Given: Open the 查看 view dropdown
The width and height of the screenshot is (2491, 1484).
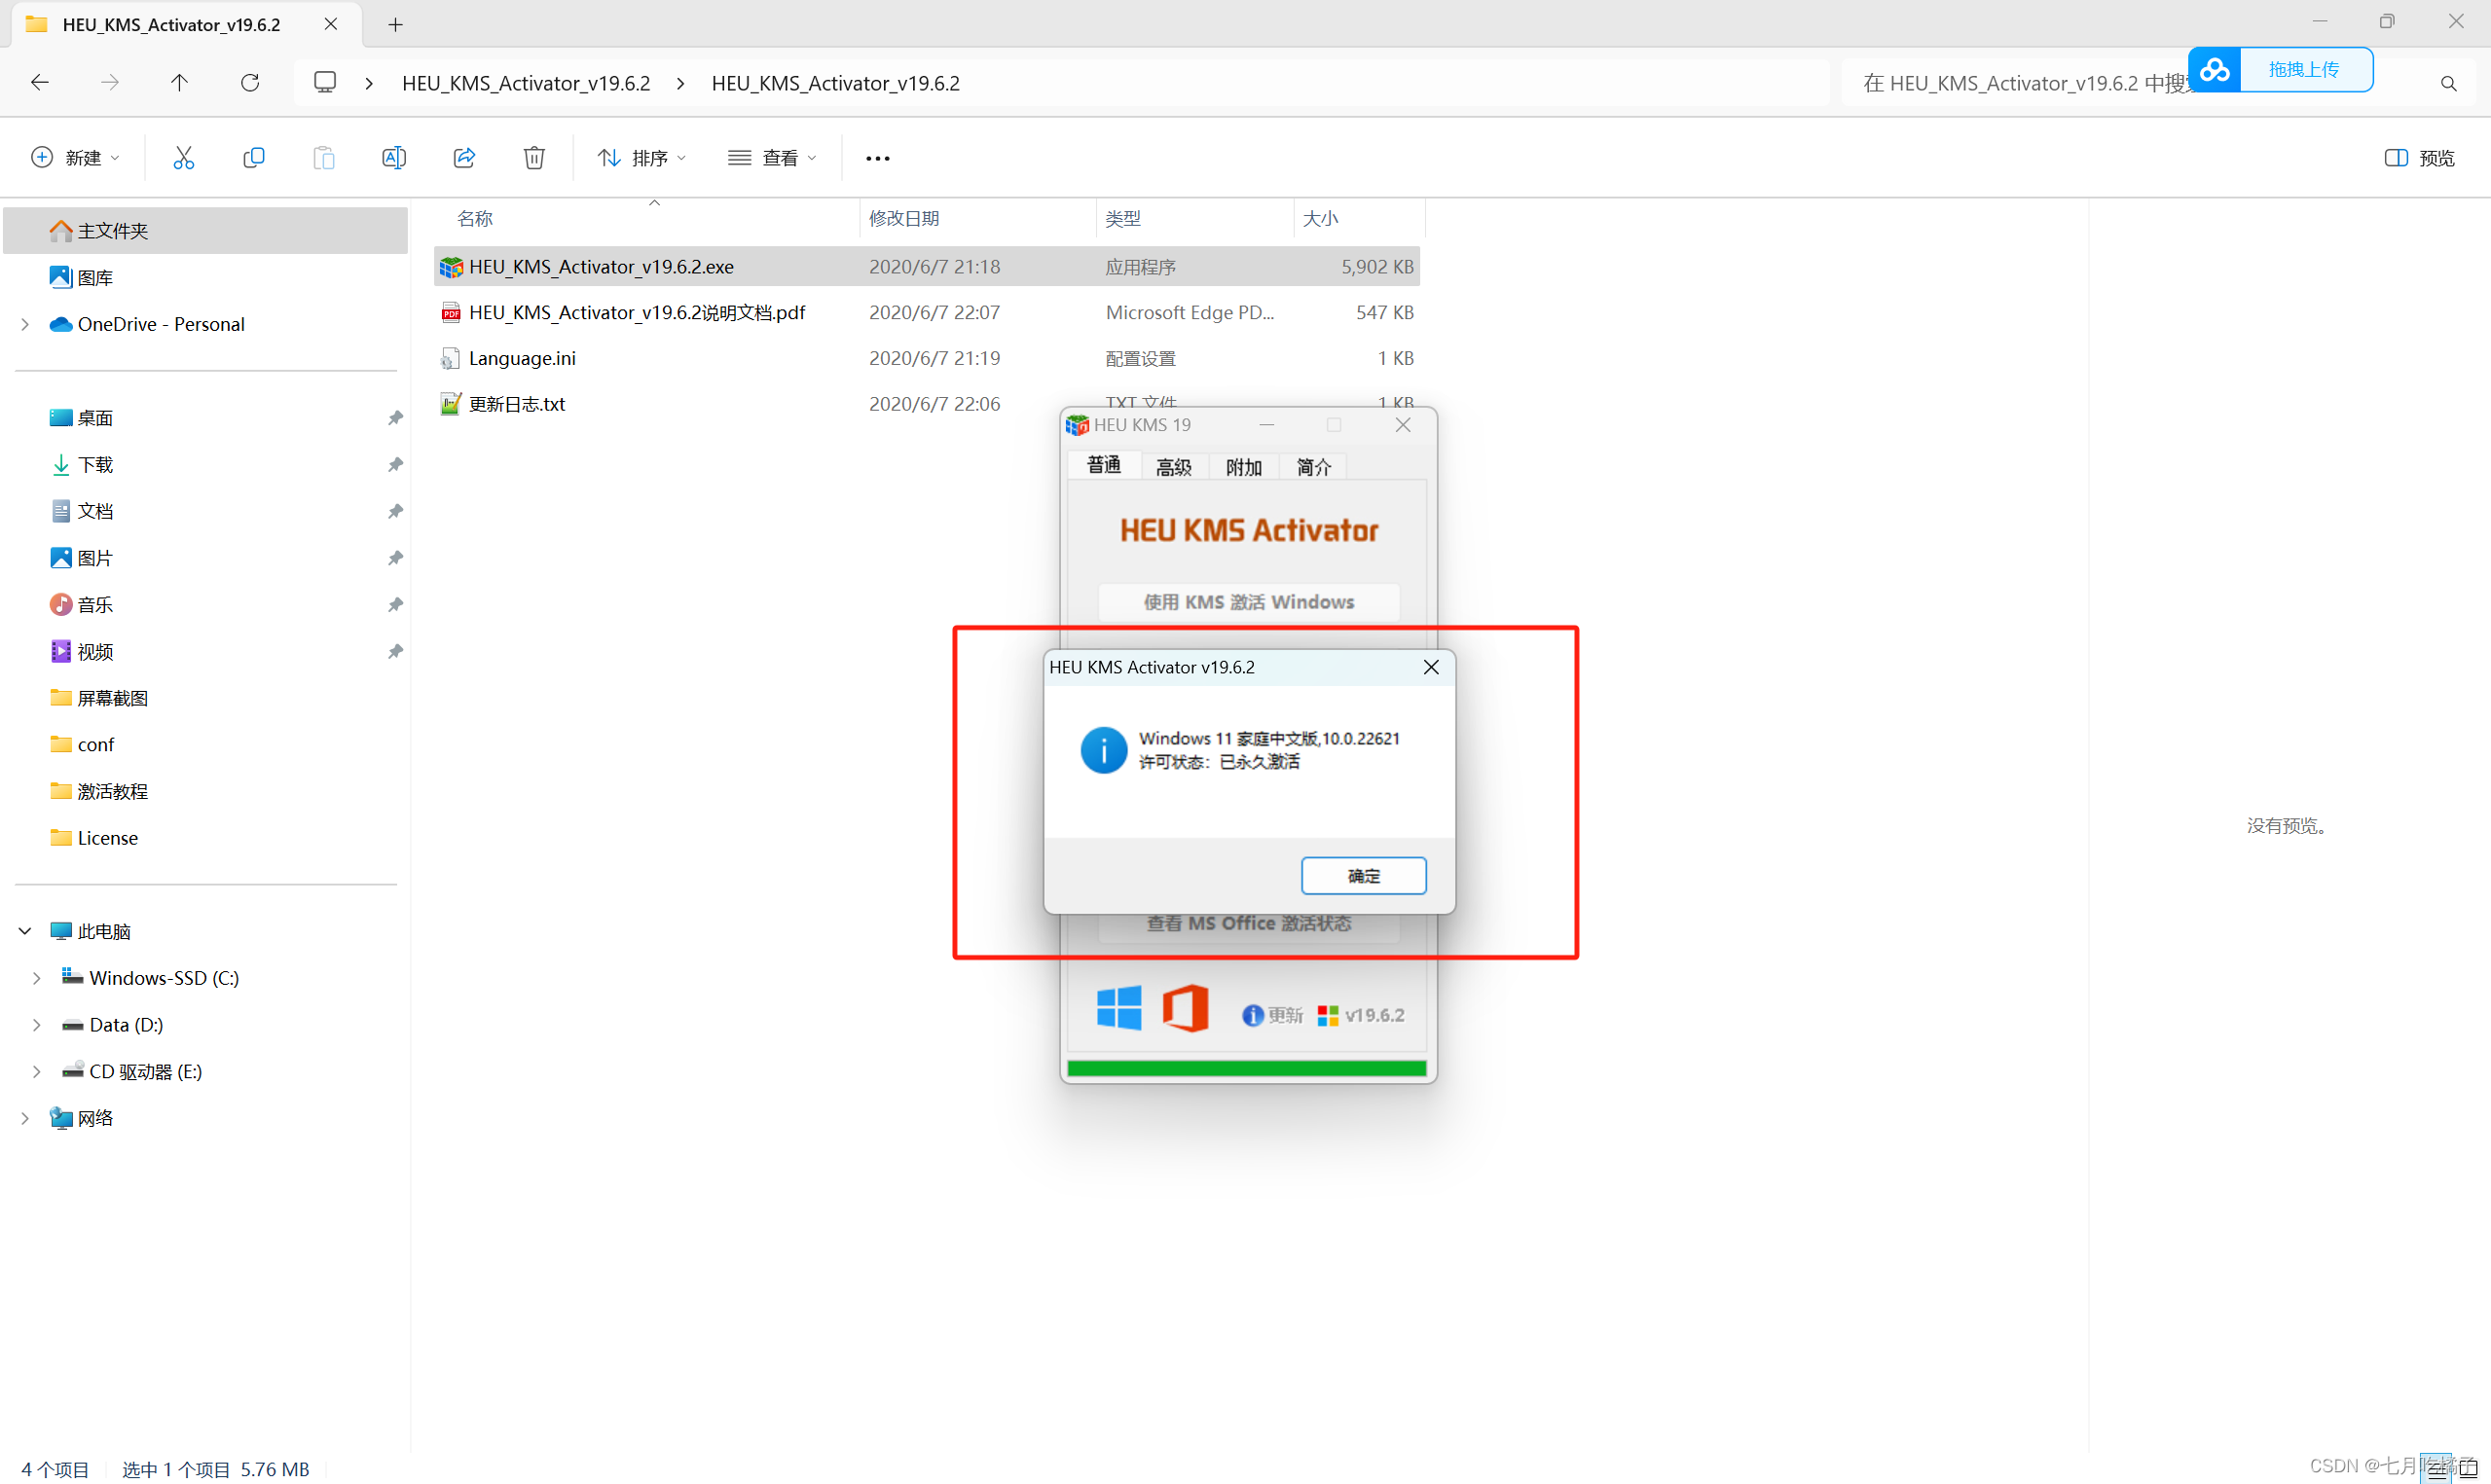Looking at the screenshot, I should click(x=772, y=158).
